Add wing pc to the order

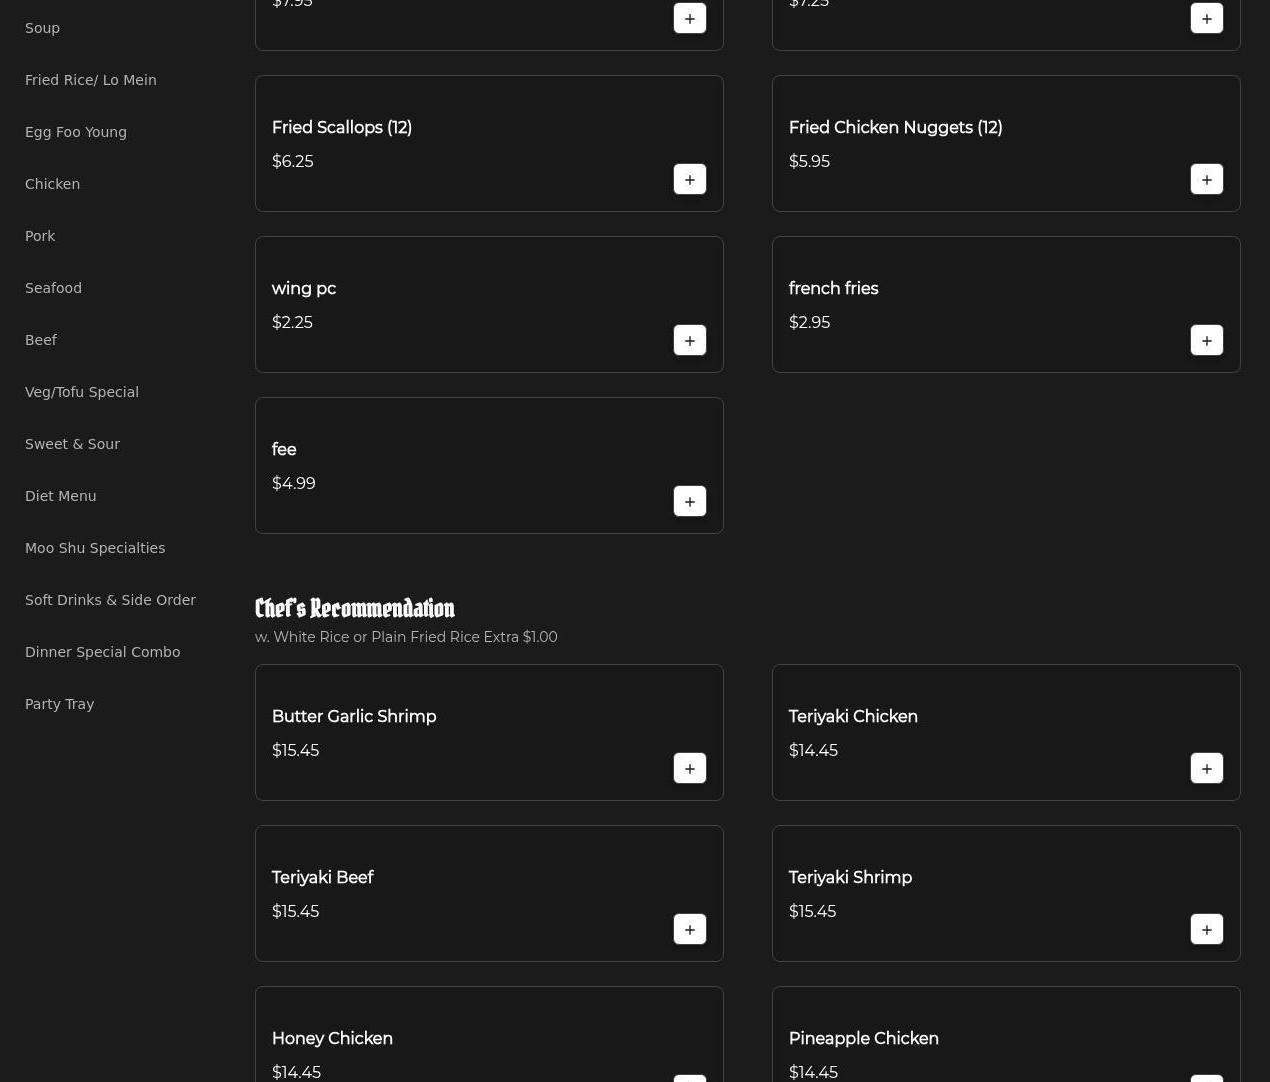(x=690, y=340)
